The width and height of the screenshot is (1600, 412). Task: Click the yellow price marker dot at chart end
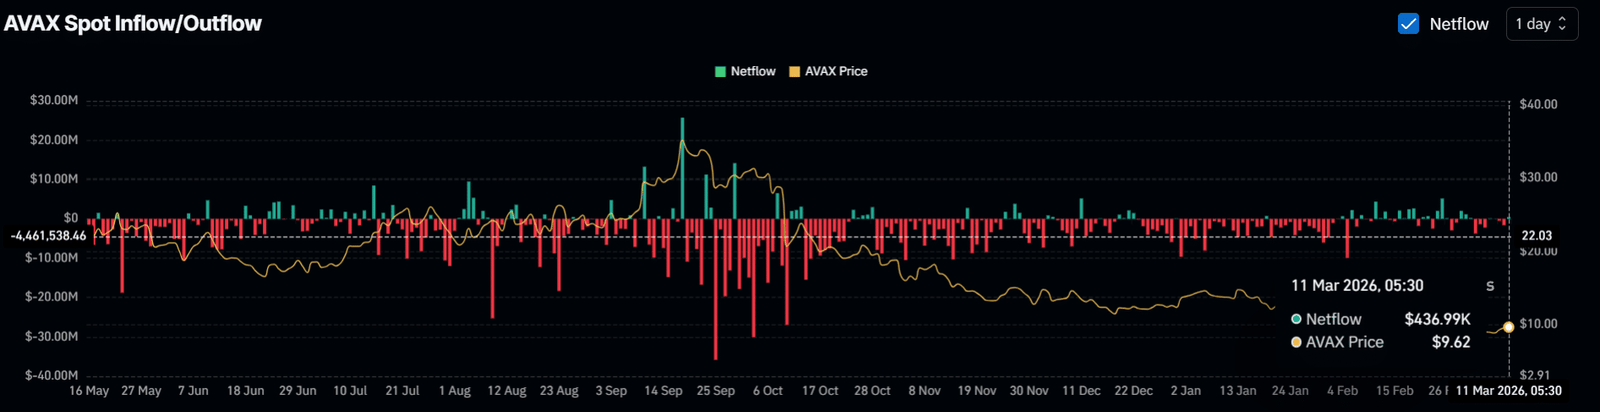pos(1508,327)
